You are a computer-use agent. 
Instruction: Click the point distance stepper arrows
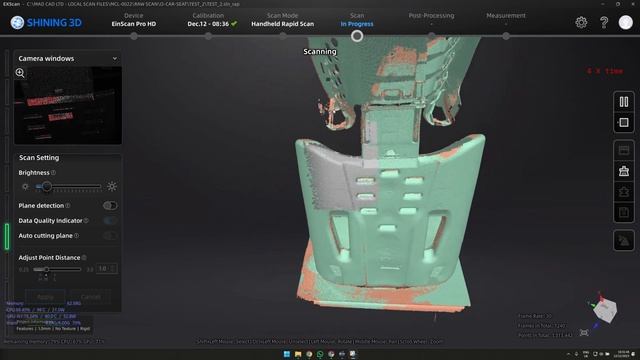[x=113, y=269]
